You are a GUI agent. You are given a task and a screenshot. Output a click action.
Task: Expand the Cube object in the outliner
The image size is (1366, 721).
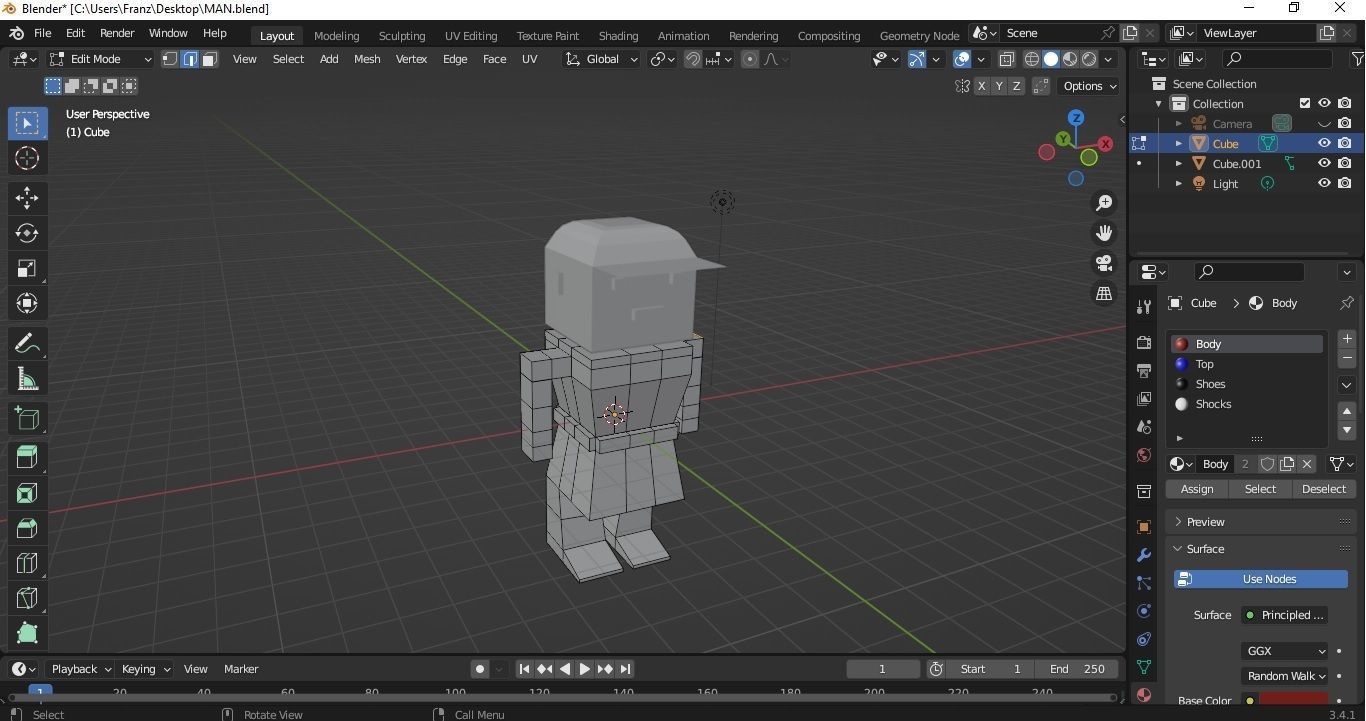tap(1178, 143)
